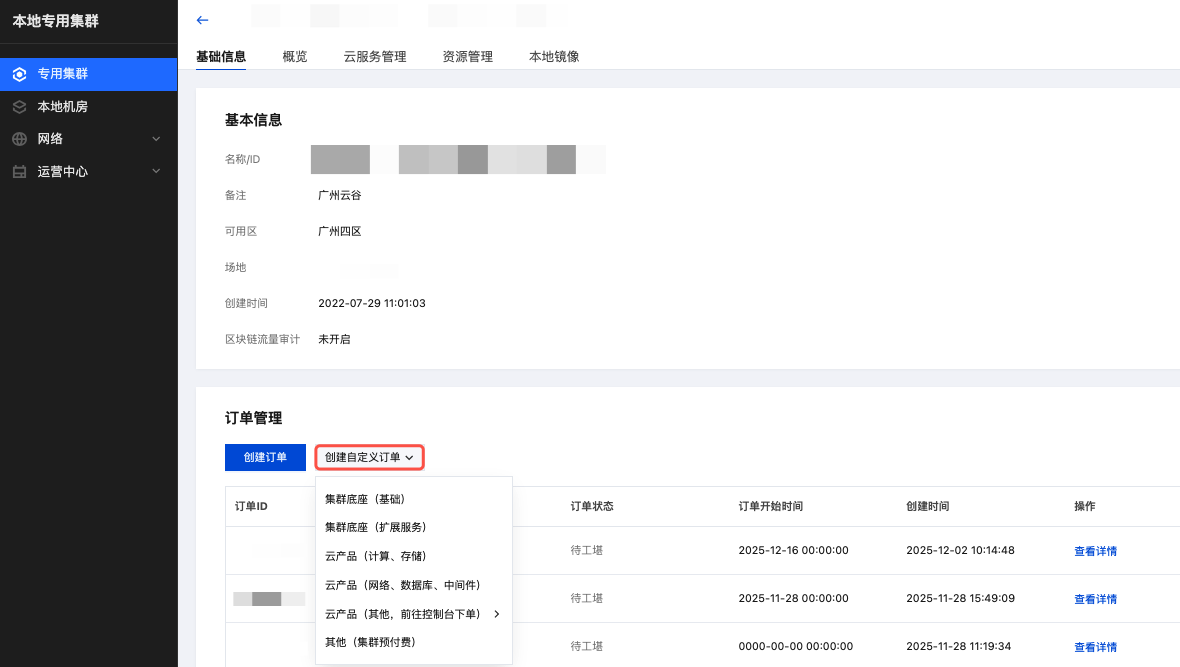This screenshot has height=667, width=1180.
Task: Open the 创建自定义订单 dropdown
Action: pos(369,457)
